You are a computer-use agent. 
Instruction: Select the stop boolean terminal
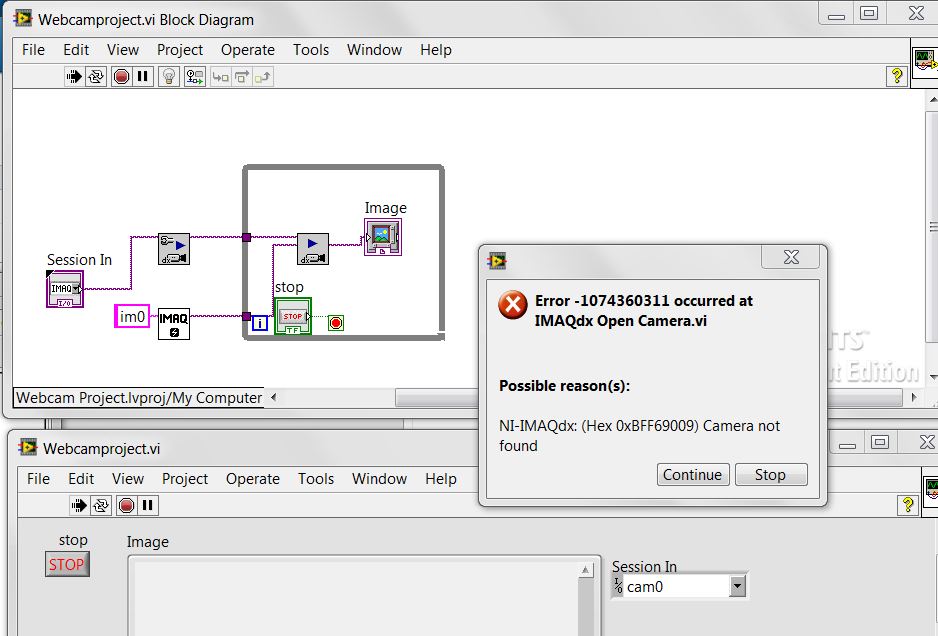[293, 316]
